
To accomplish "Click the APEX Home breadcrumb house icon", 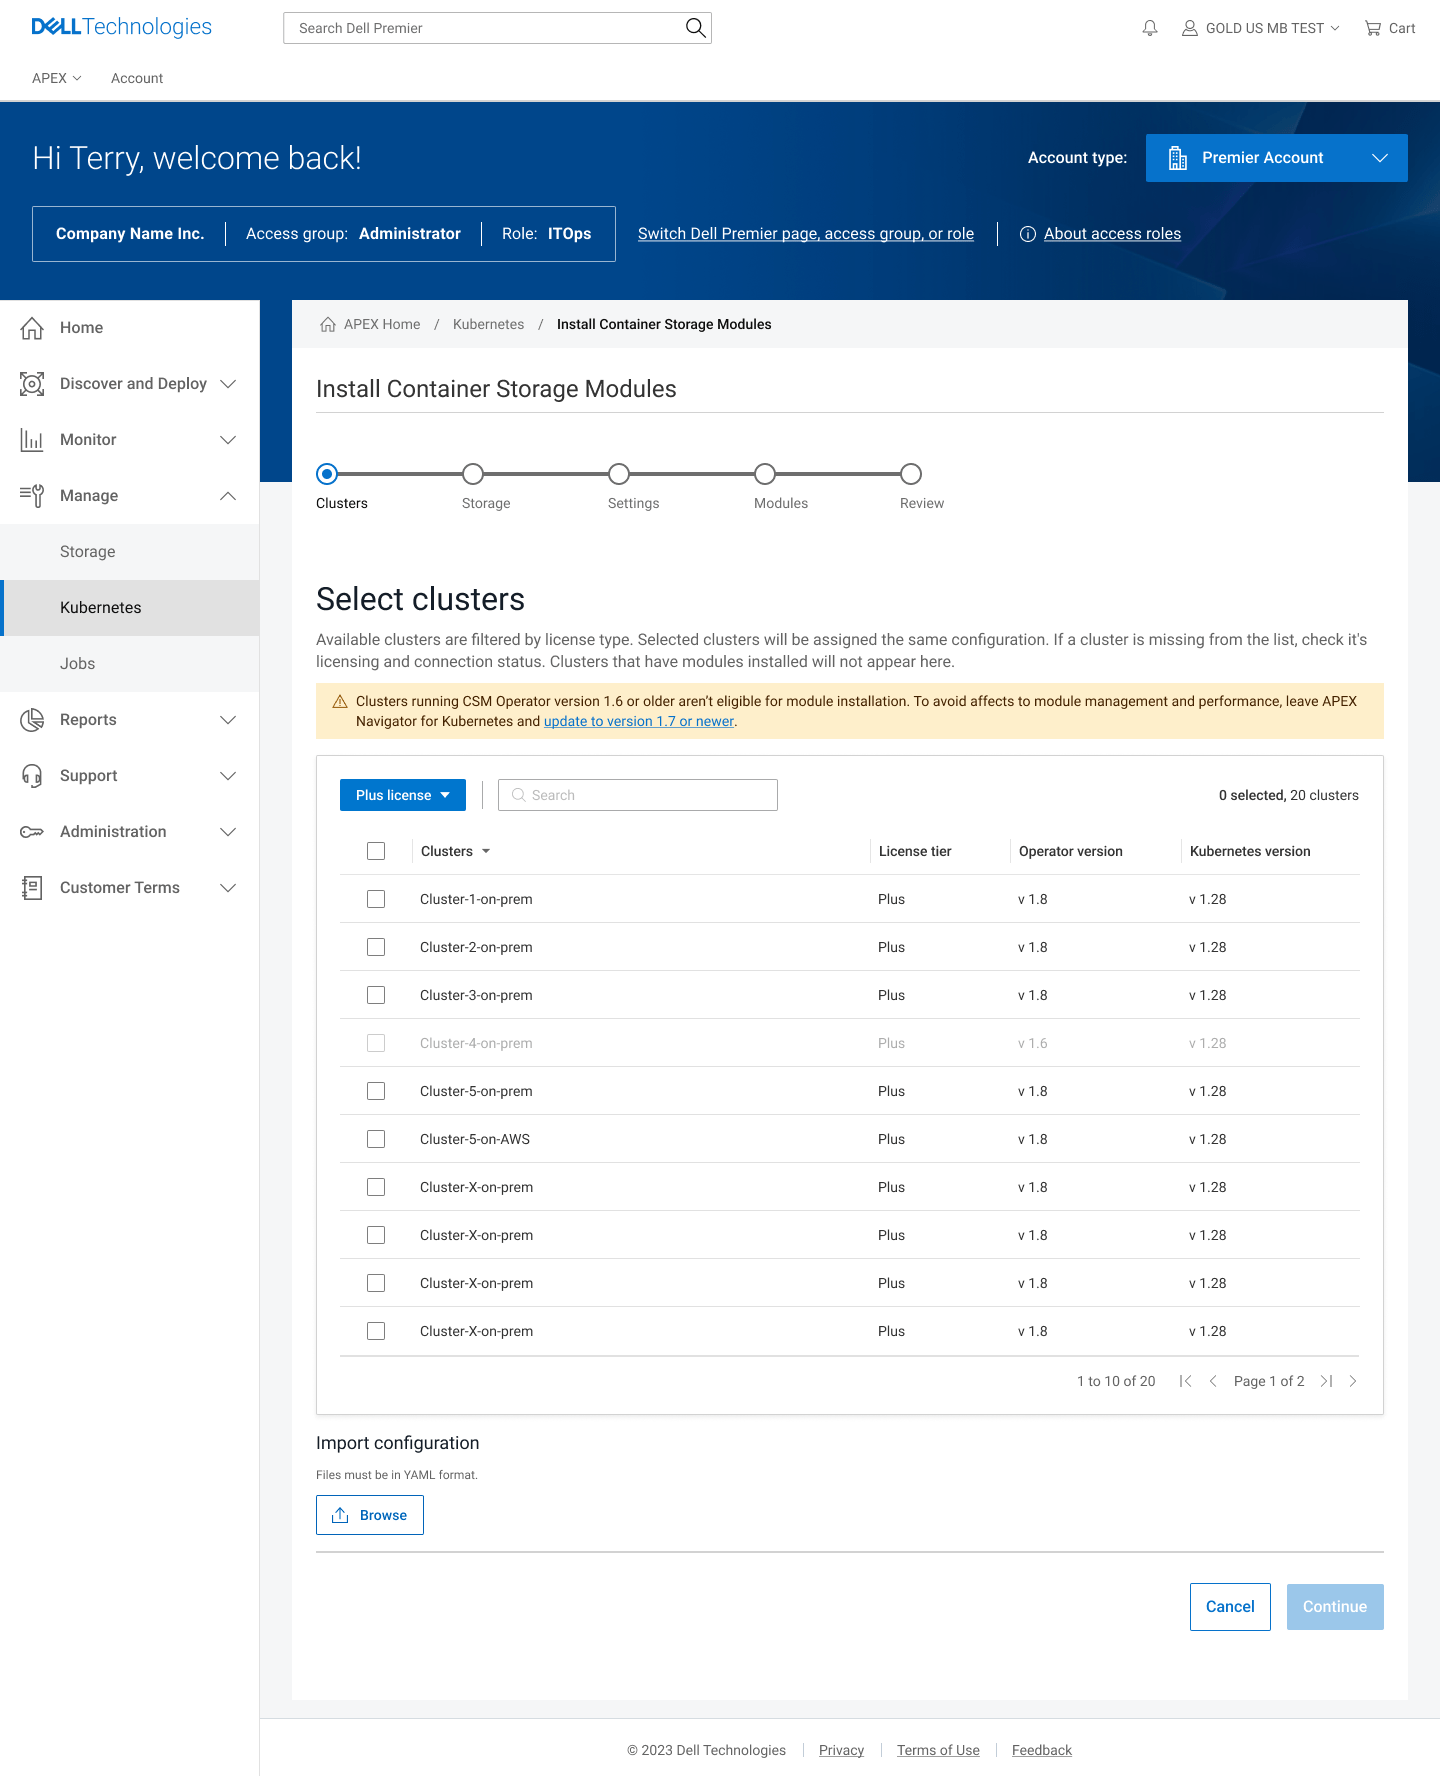I will tap(328, 324).
